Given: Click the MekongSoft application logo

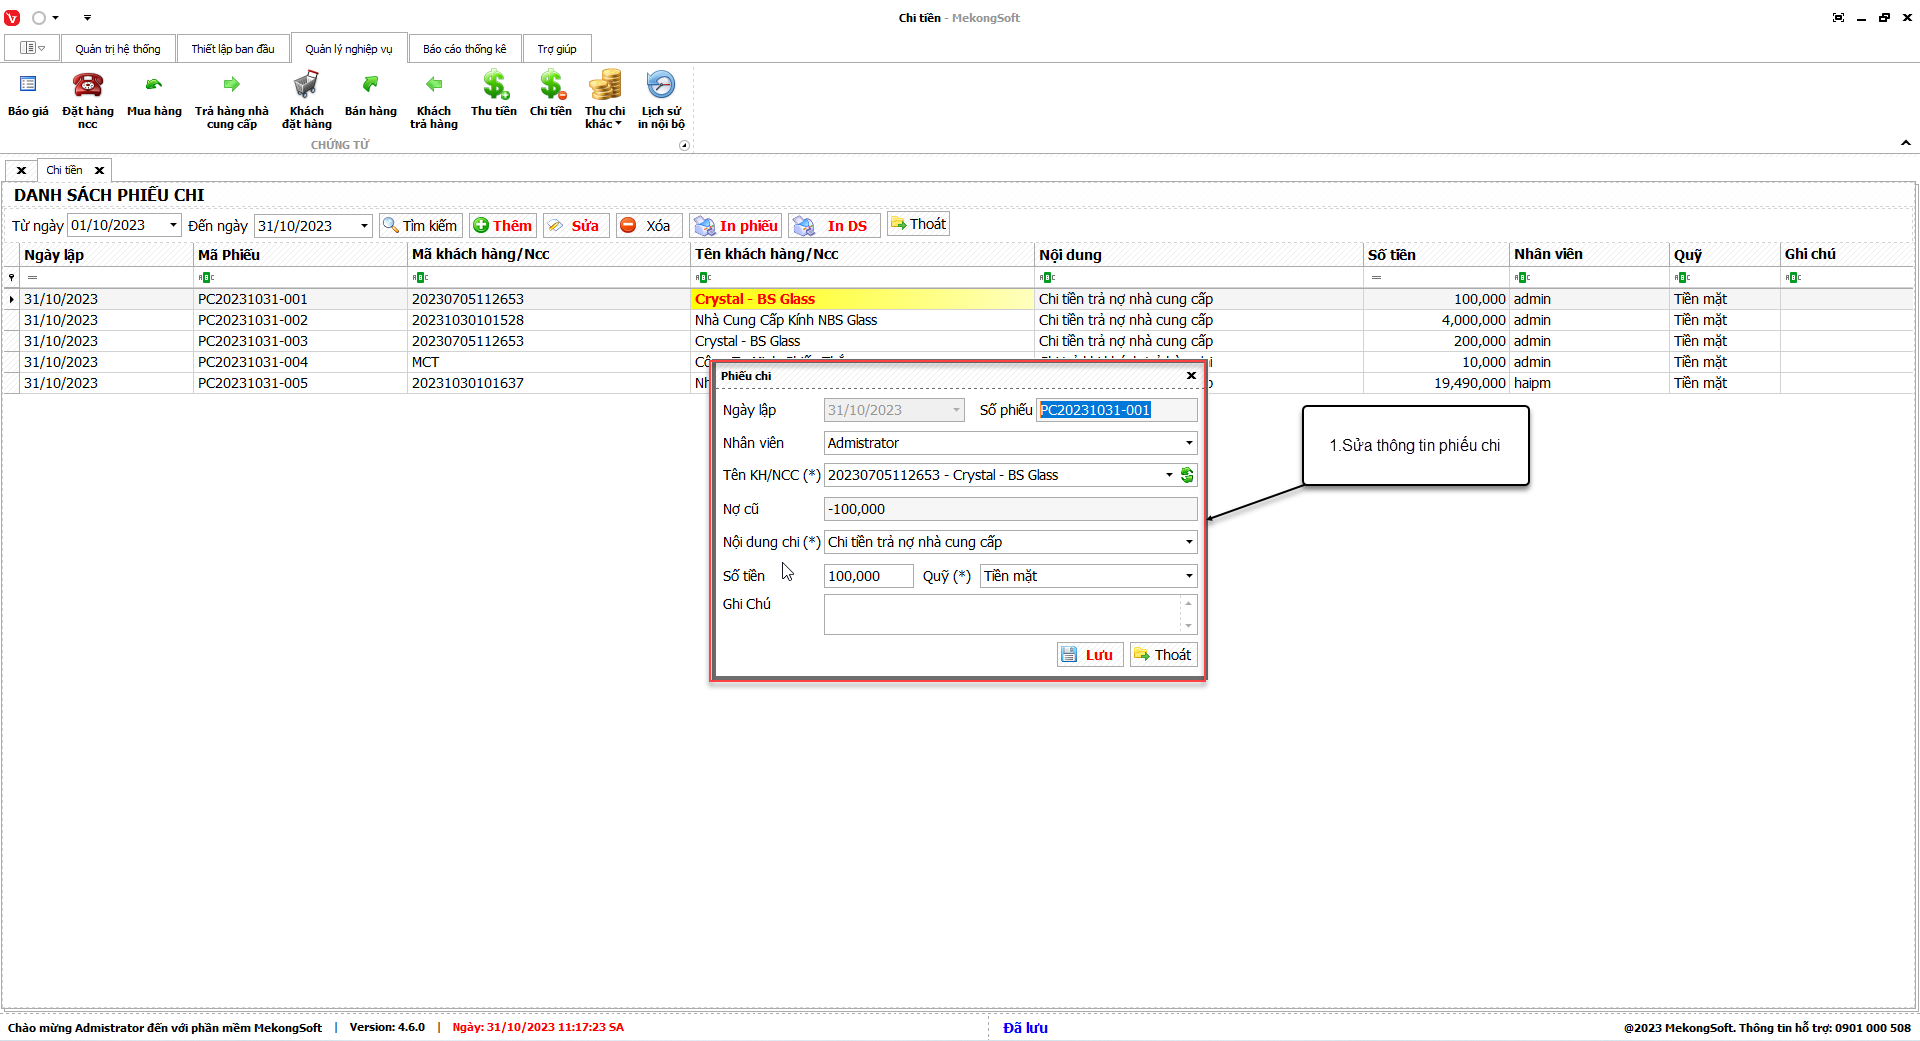Looking at the screenshot, I should coord(12,18).
